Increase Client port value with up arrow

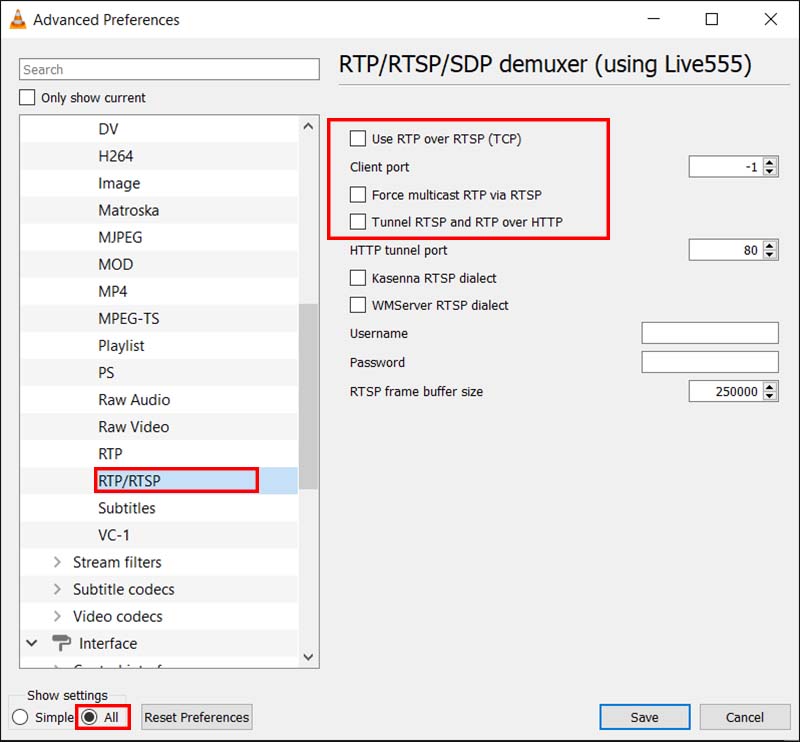pos(770,162)
